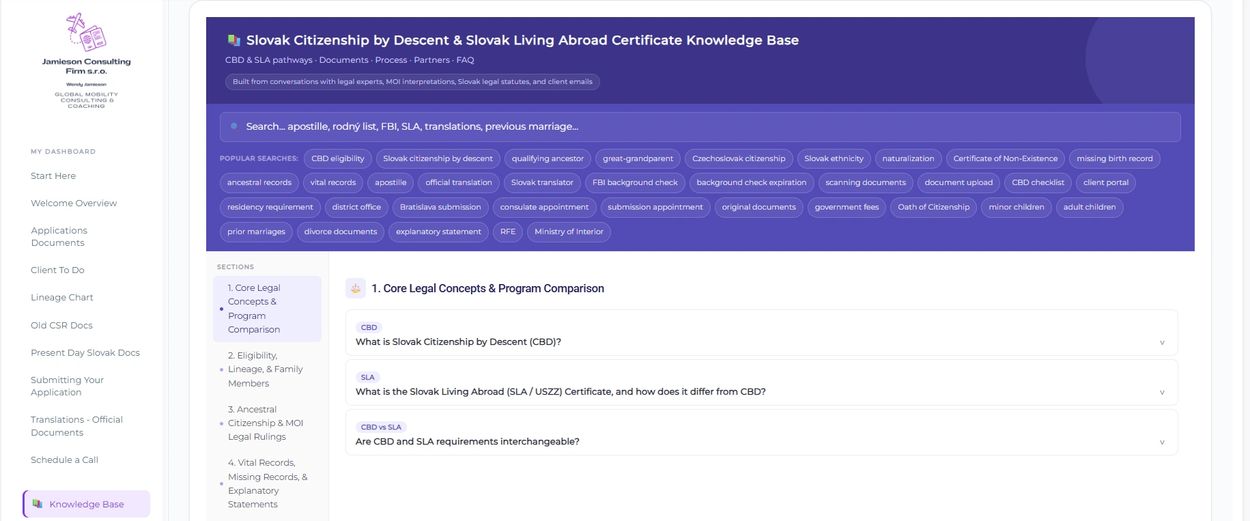Open 'Start Here' in the dashboard sidebar
Screen dimensions: 1250x521
click(x=53, y=176)
